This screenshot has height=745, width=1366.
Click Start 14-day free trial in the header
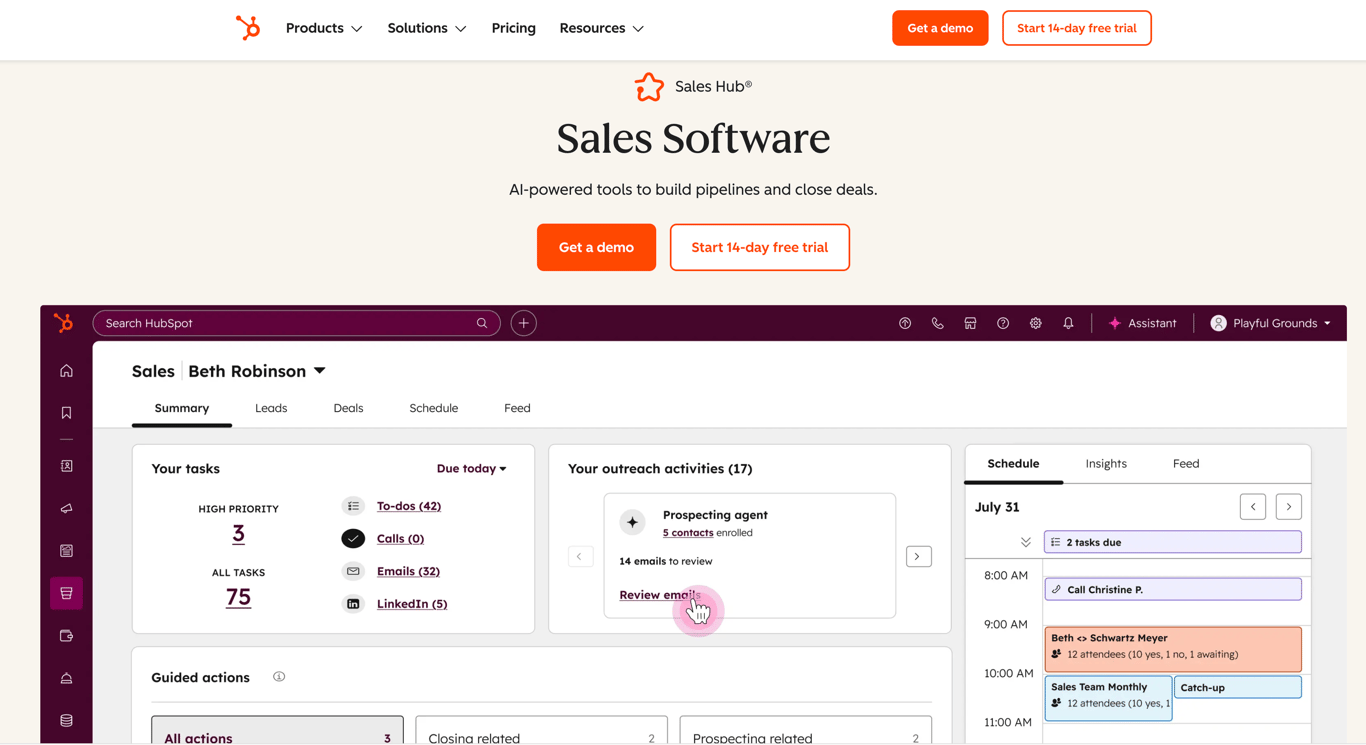[1077, 28]
